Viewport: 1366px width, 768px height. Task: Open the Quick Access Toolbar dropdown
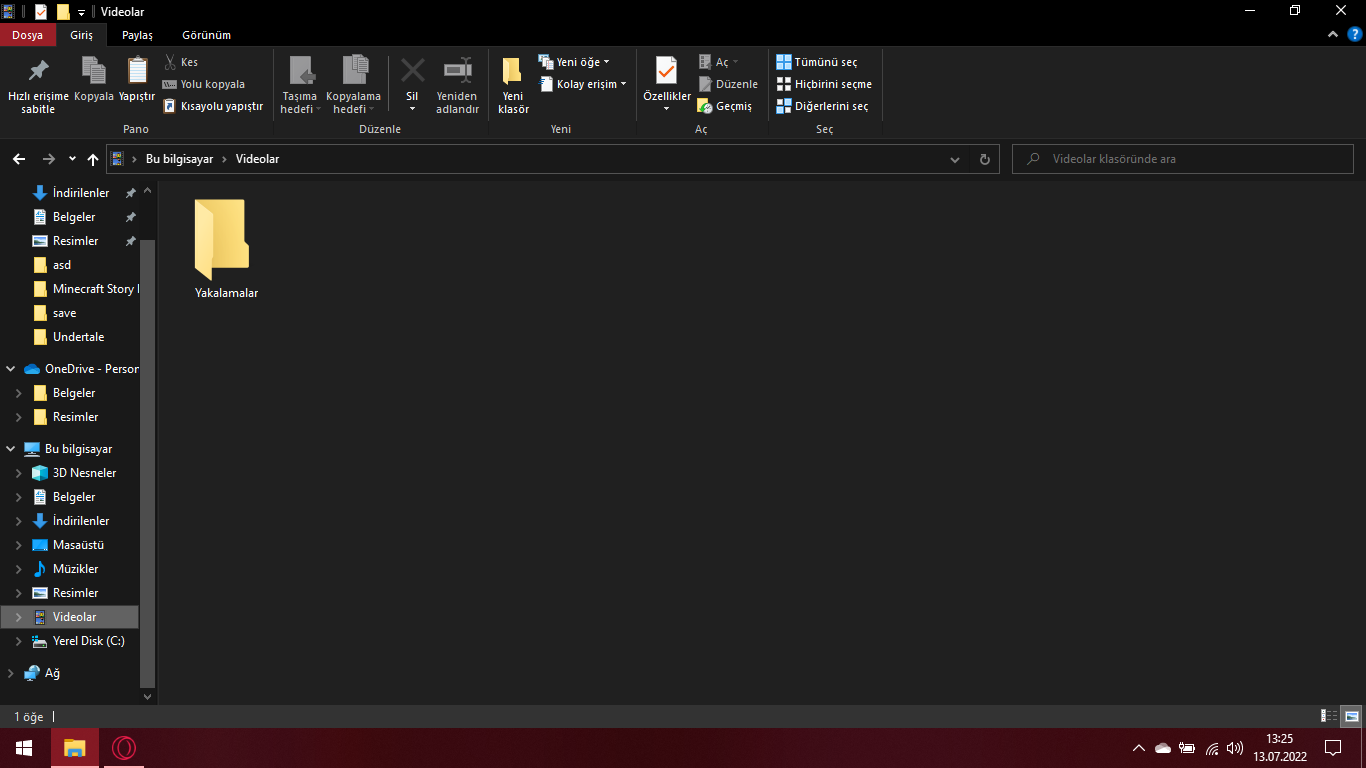[x=81, y=12]
